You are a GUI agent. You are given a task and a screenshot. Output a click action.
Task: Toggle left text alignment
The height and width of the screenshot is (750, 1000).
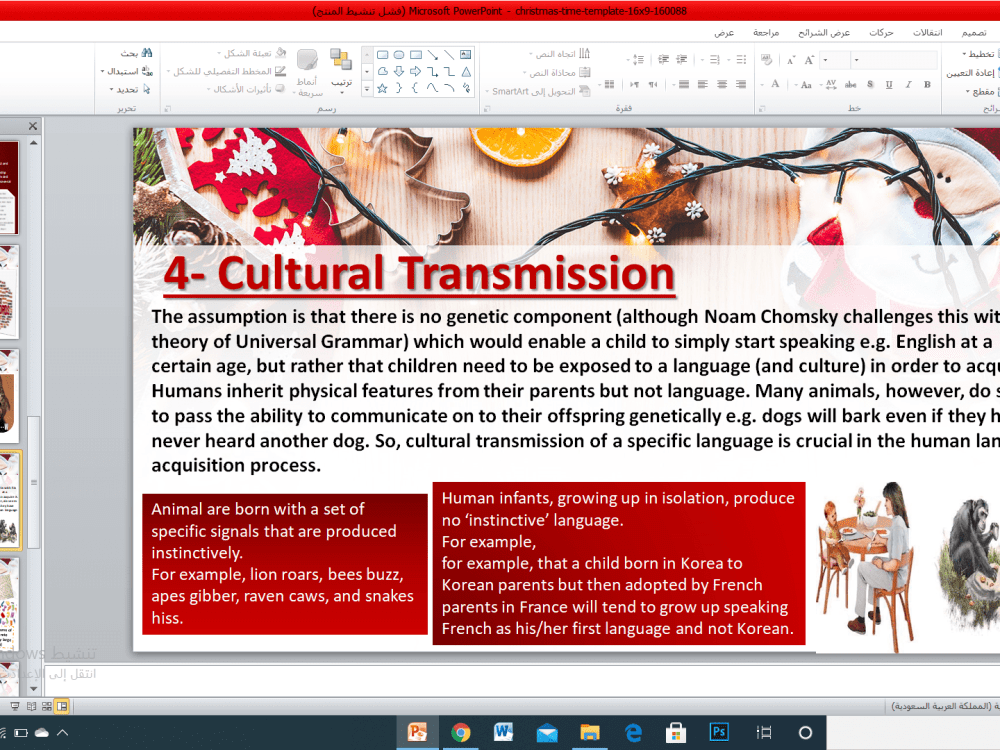point(703,84)
